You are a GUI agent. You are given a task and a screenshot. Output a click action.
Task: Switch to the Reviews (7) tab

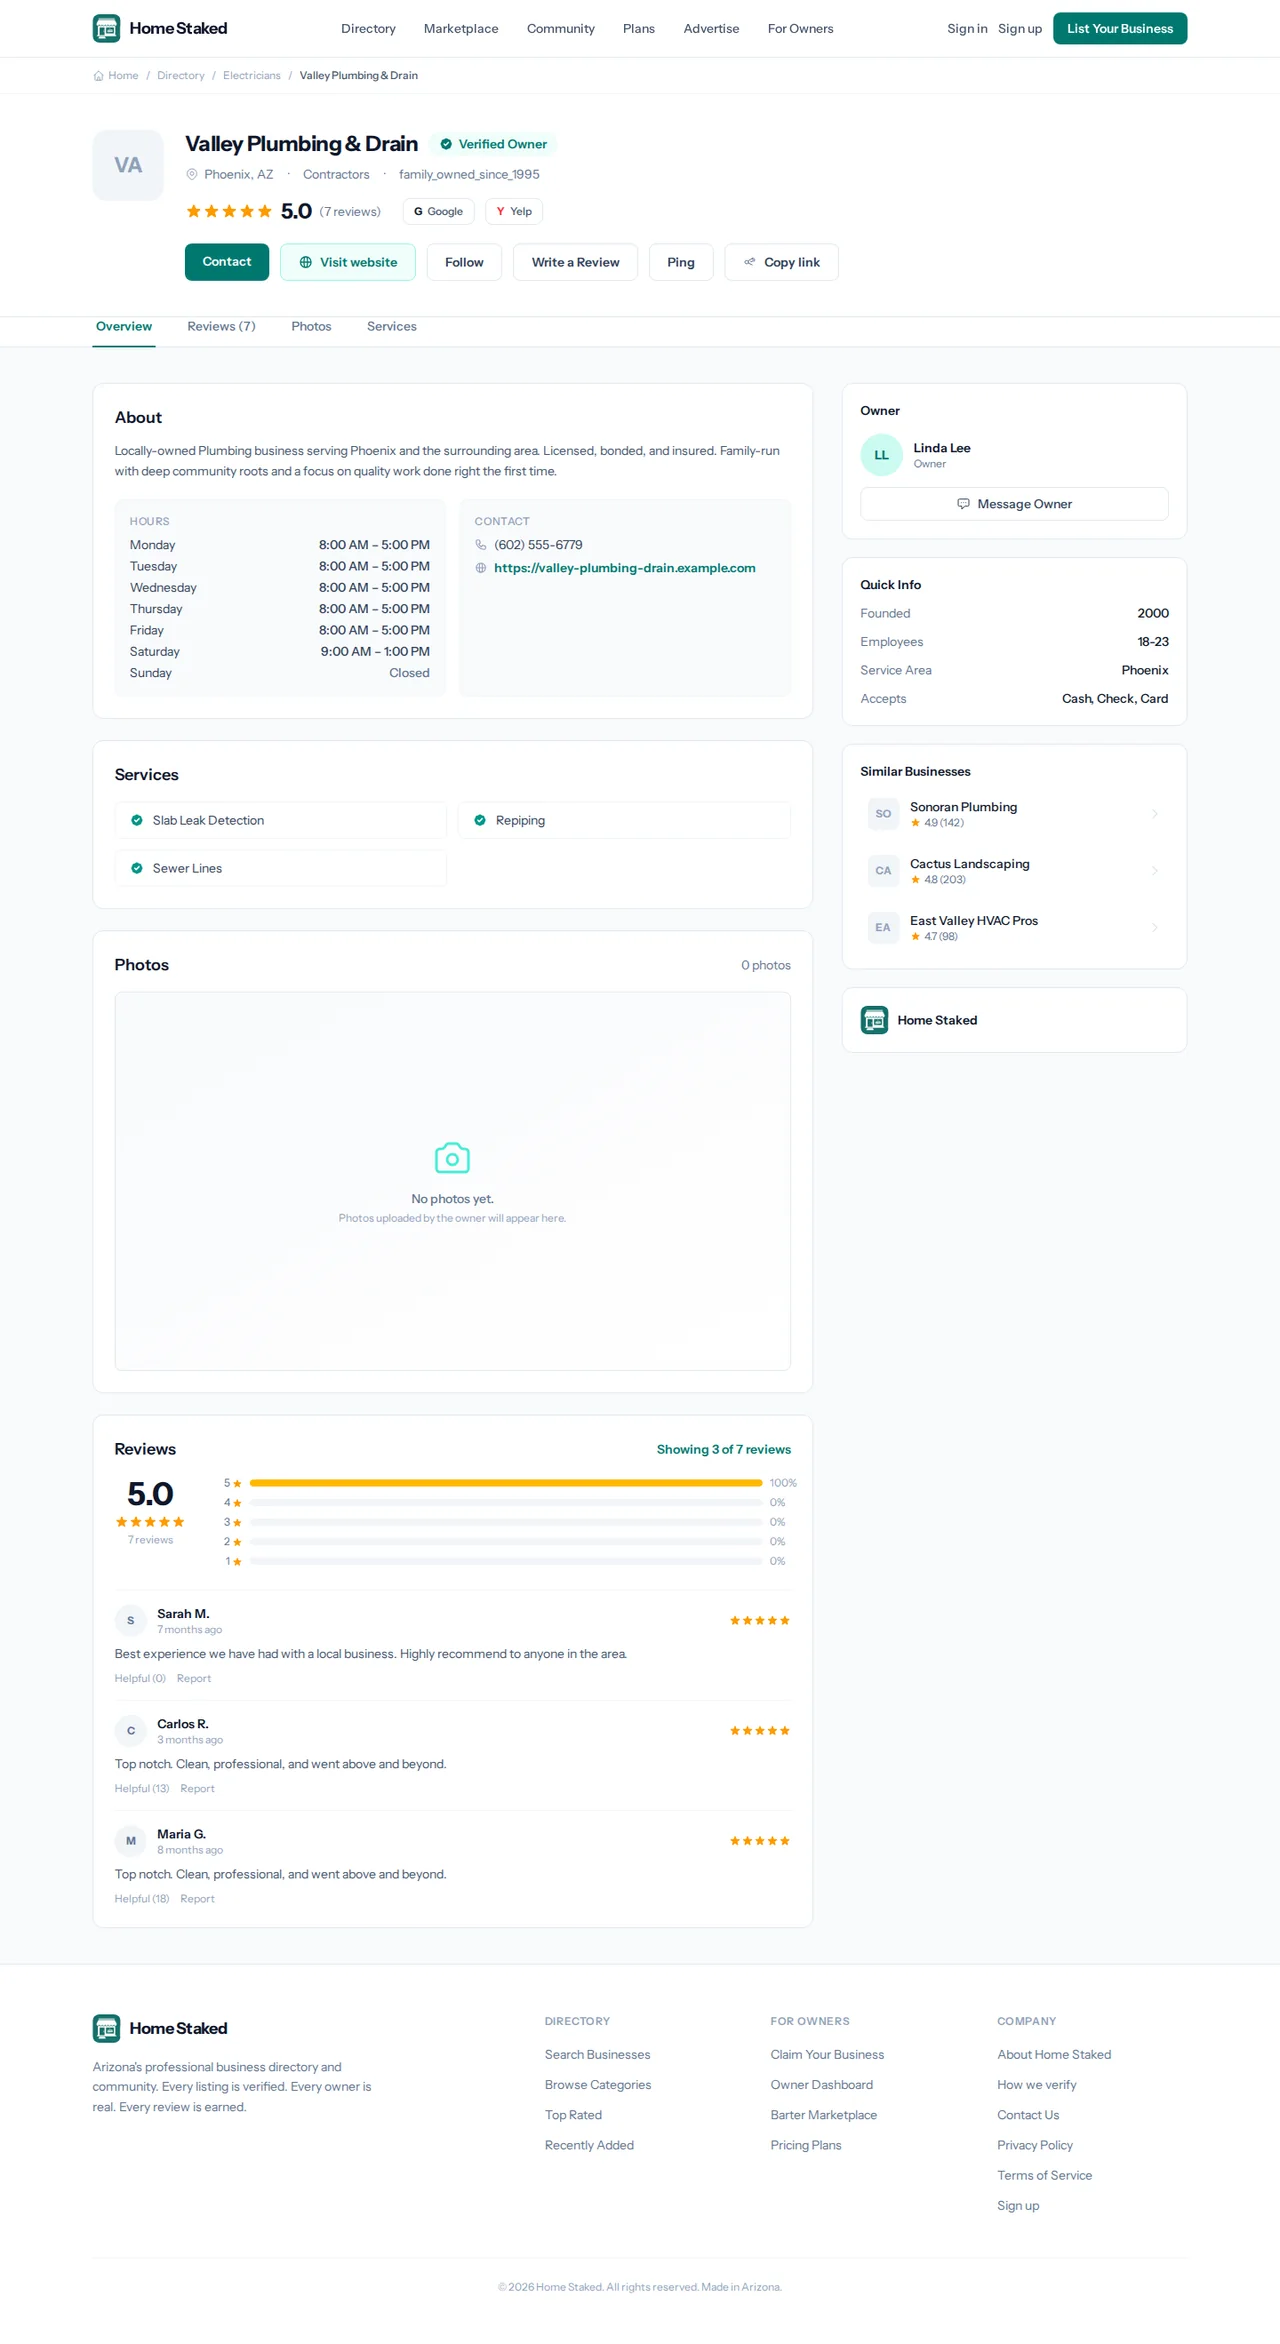pyautogui.click(x=221, y=327)
